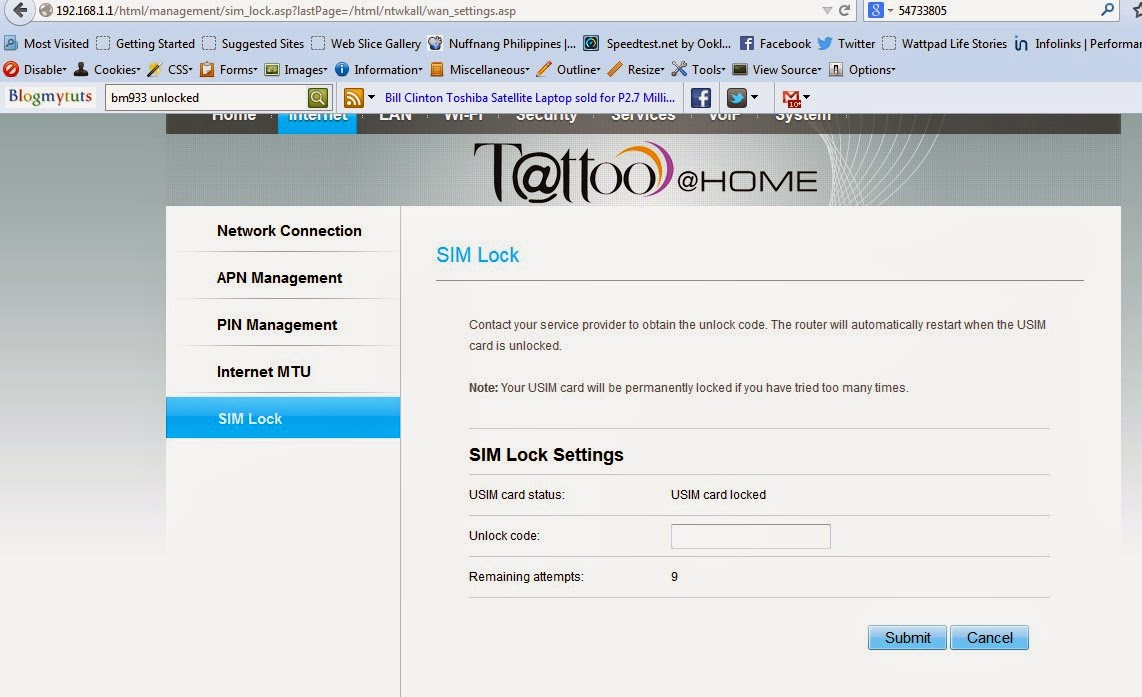Open the Forms developer menu
This screenshot has width=1142, height=697.
tap(229, 70)
